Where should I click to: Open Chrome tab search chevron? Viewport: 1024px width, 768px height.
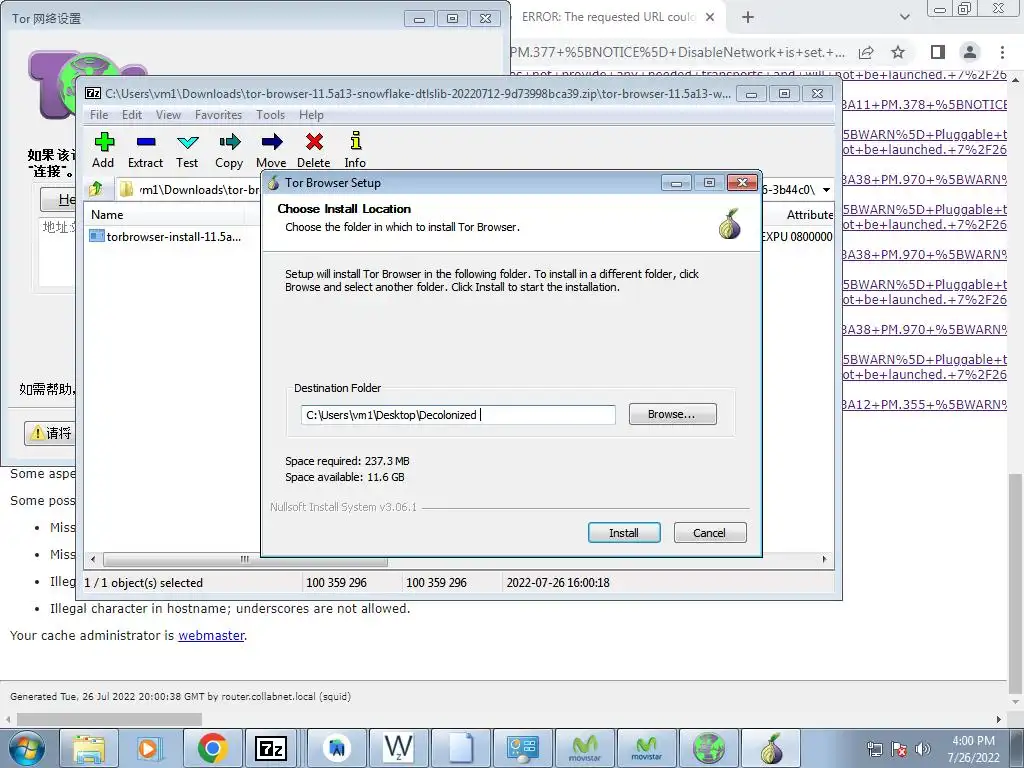pos(904,17)
